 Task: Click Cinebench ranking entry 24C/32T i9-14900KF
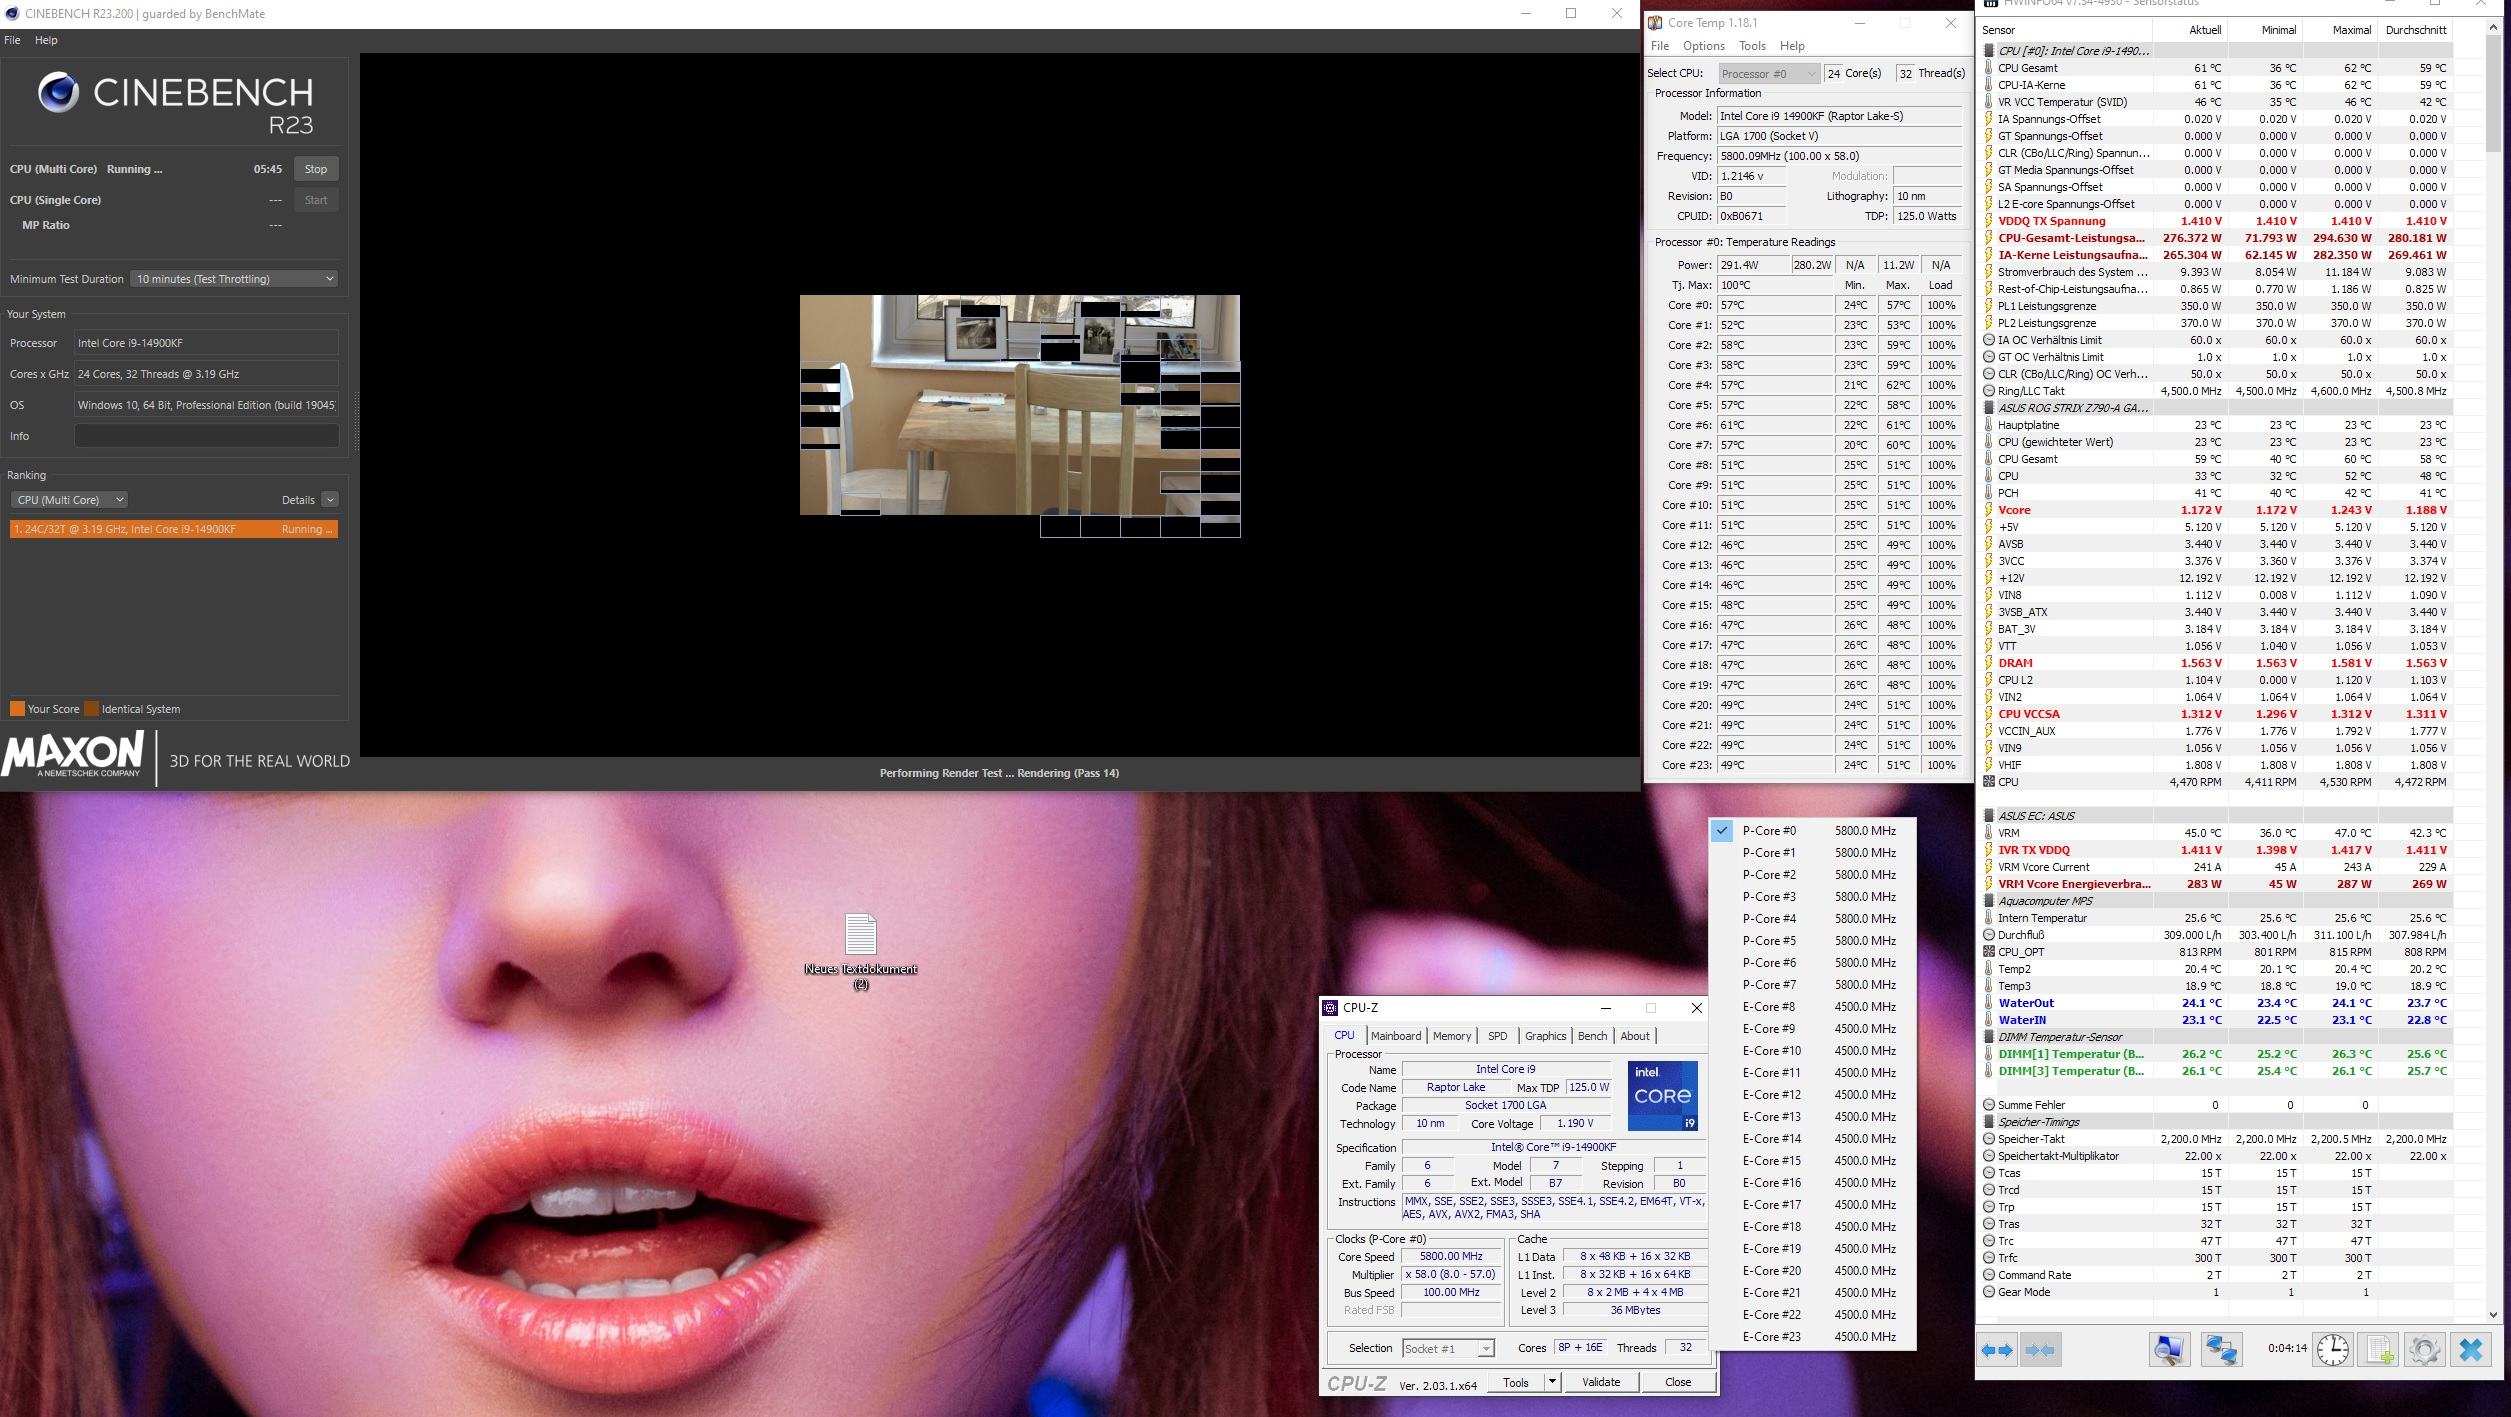point(174,529)
